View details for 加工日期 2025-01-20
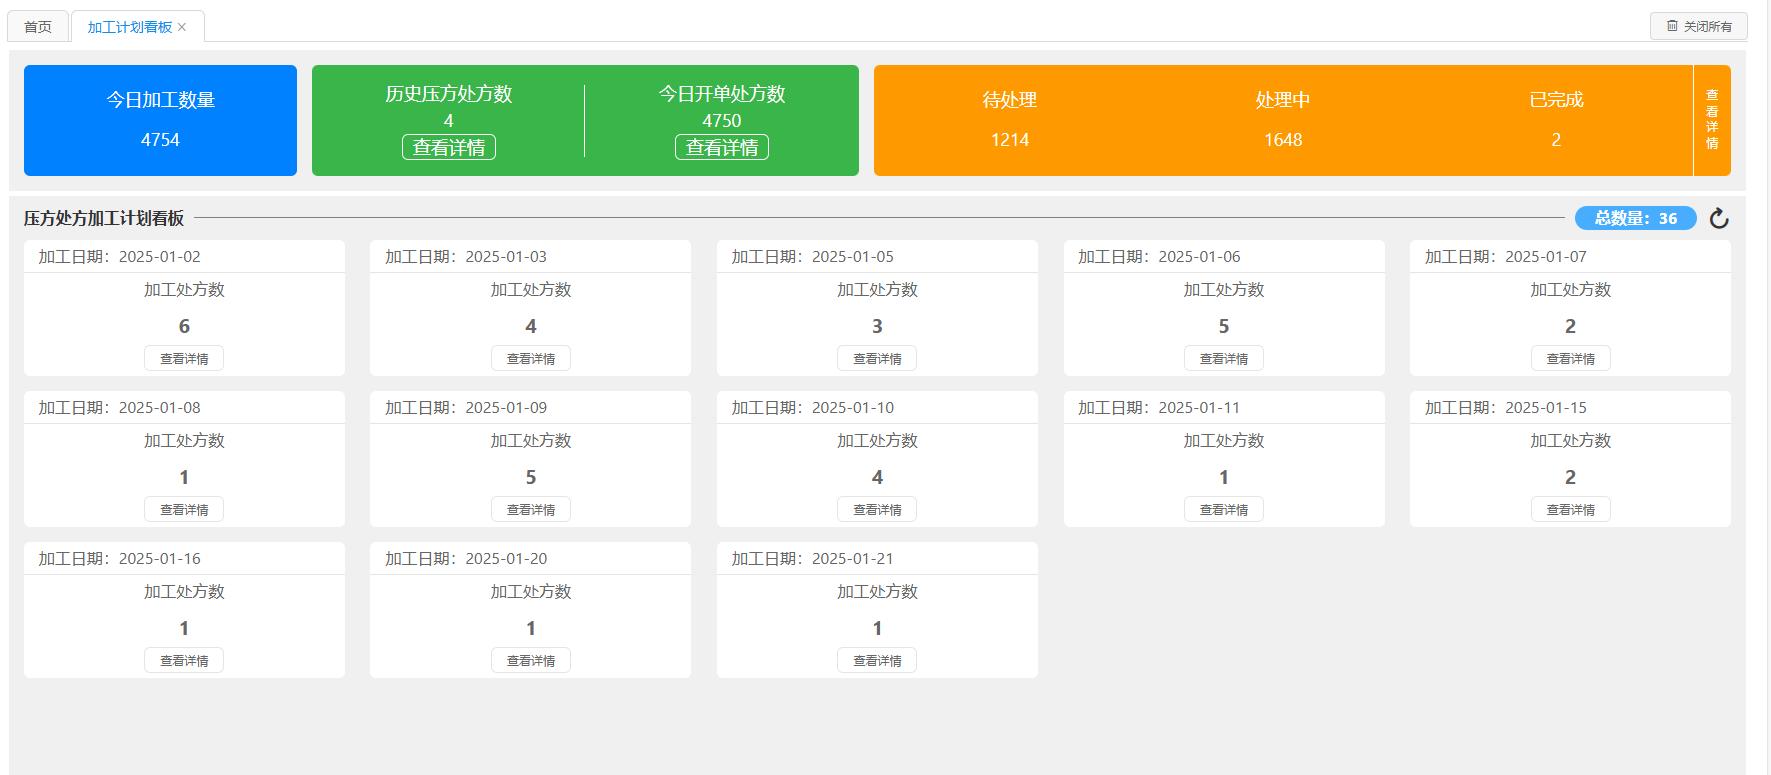This screenshot has width=1771, height=775. coord(531,660)
